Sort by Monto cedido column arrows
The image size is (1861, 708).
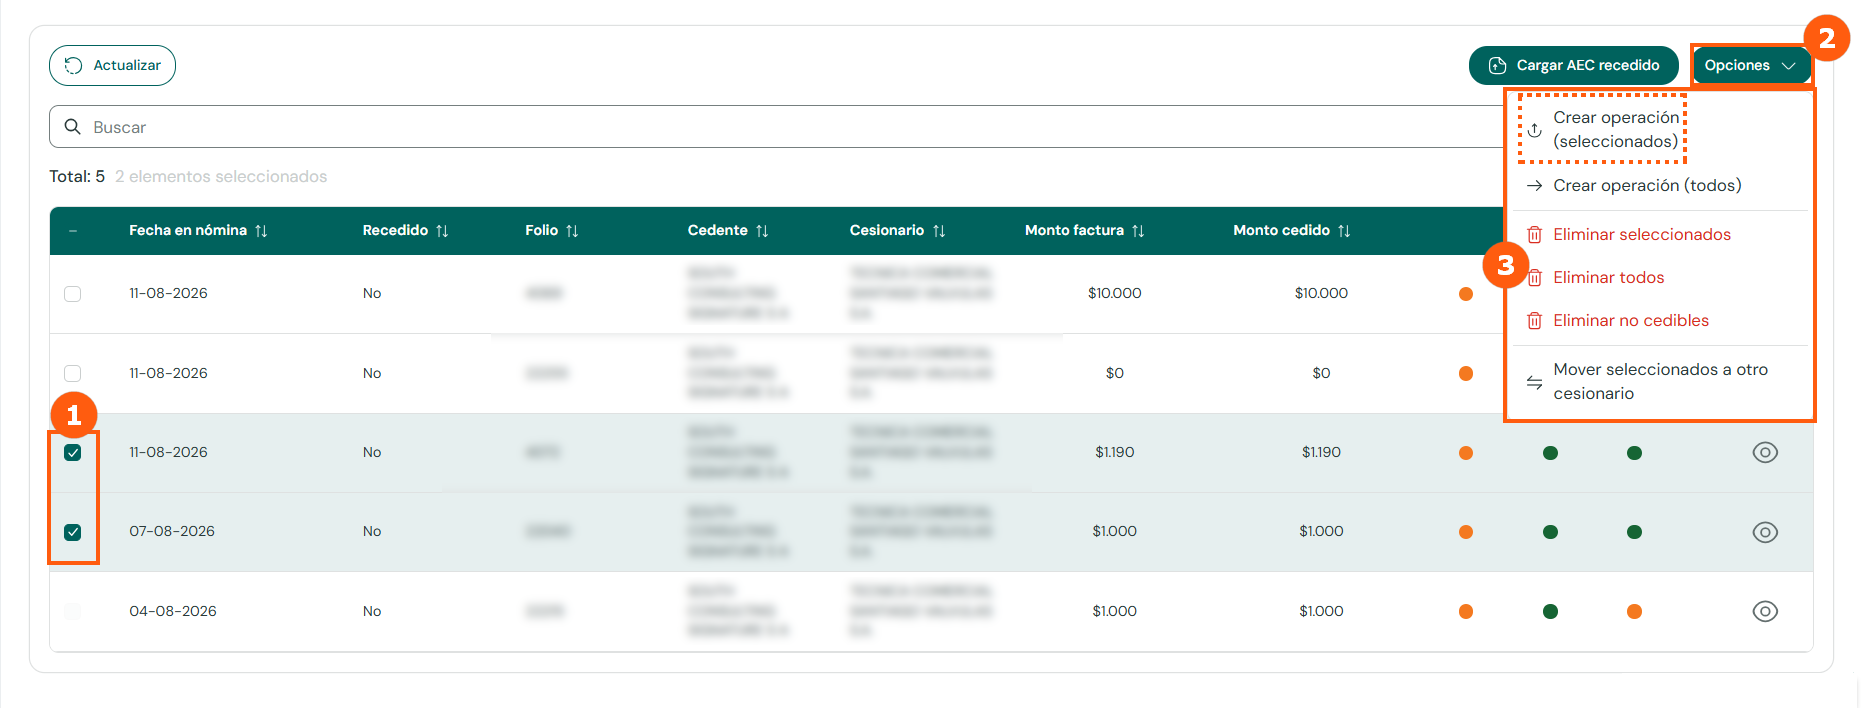(1344, 231)
